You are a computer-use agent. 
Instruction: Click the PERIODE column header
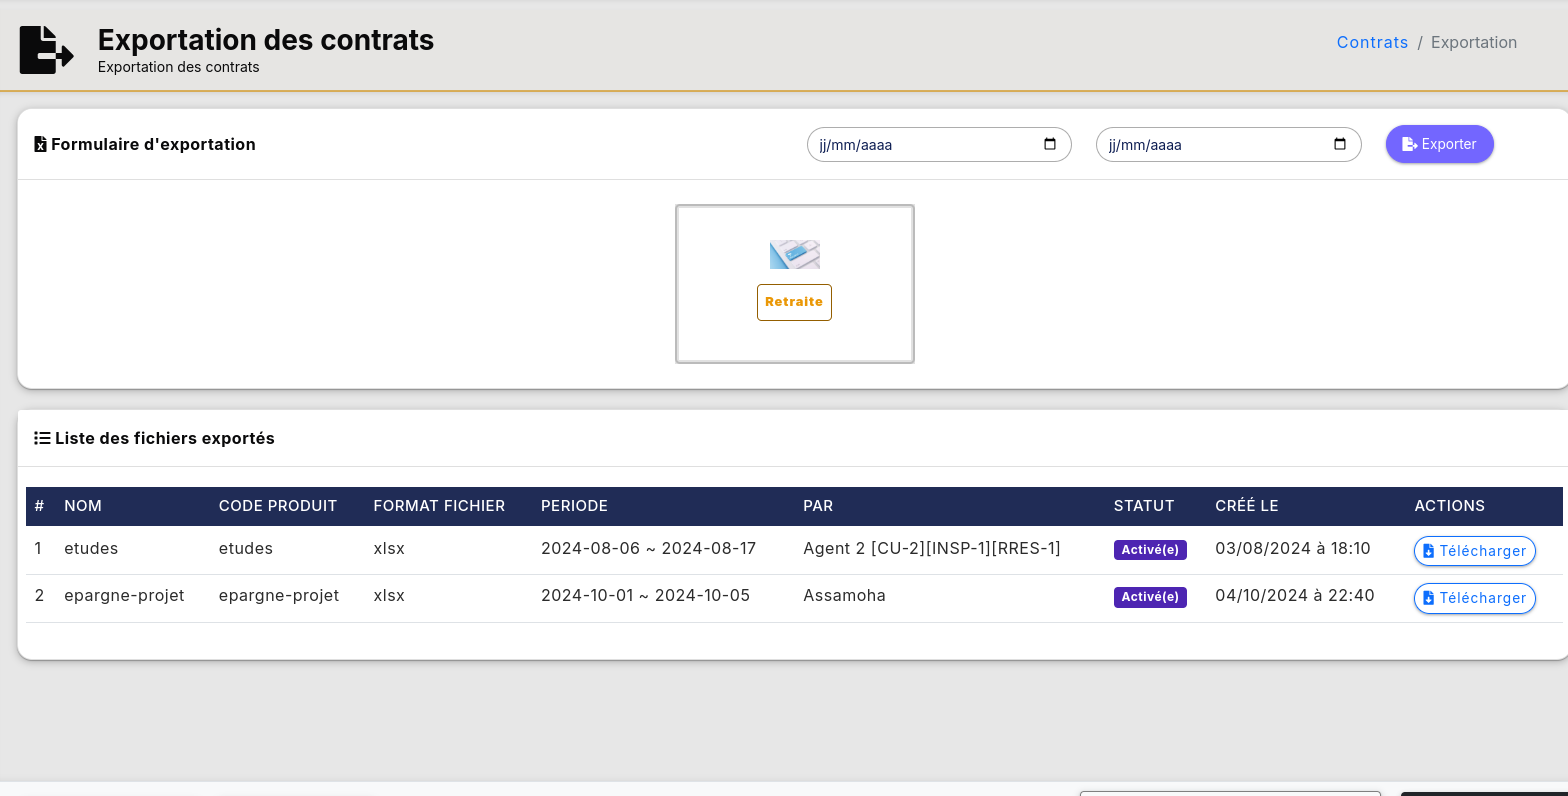point(574,506)
